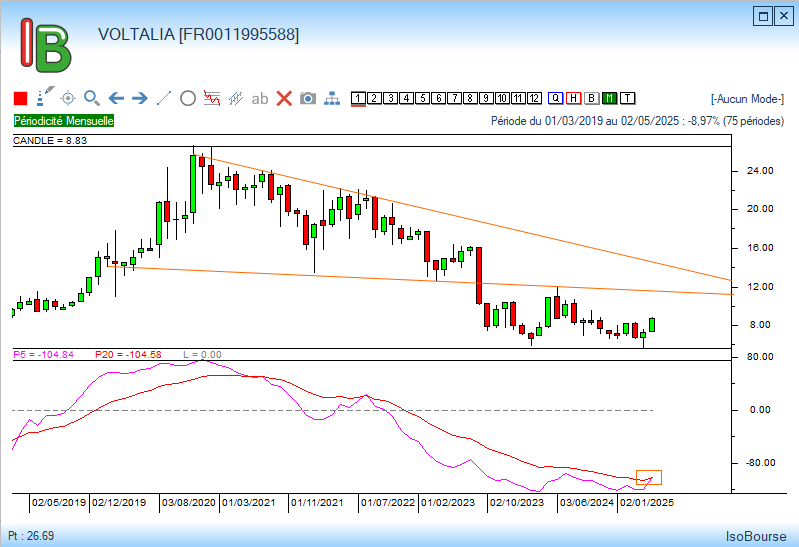Screen dimensions: 799x547
Task: Switch to daily periodicity Q button
Action: (x=555, y=98)
